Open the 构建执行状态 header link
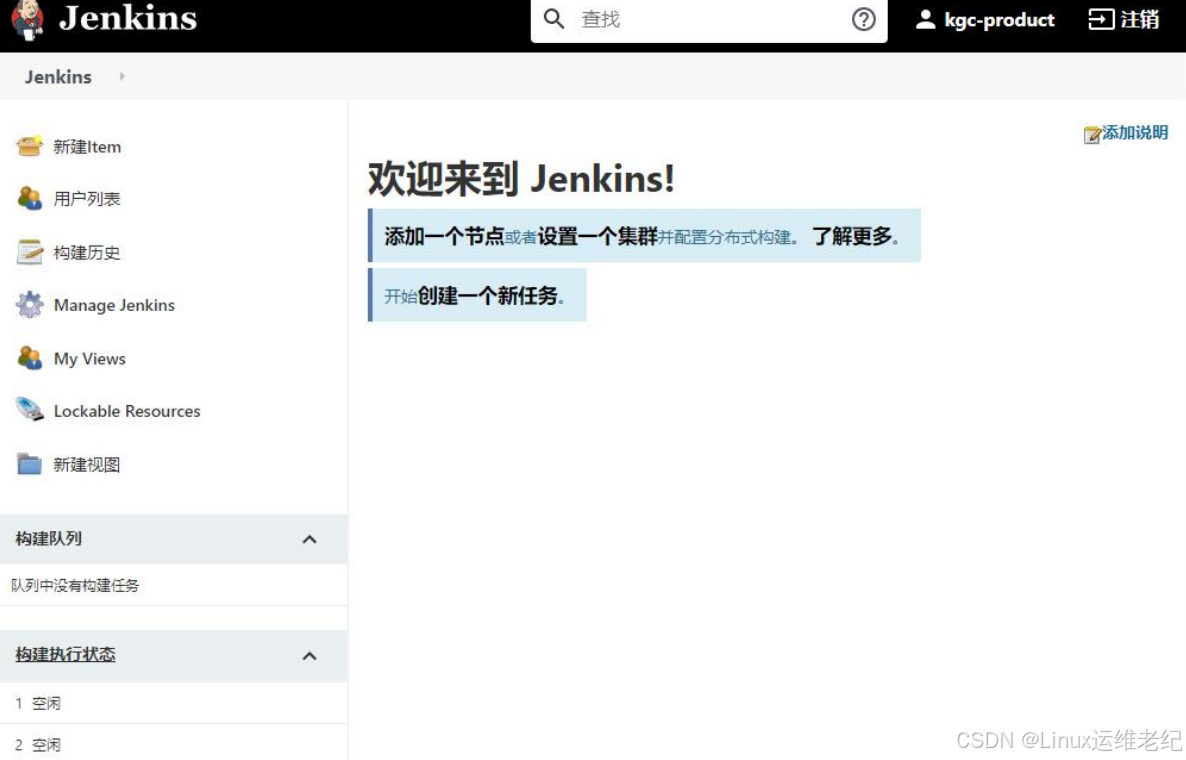The height and width of the screenshot is (760, 1186). tap(65, 654)
